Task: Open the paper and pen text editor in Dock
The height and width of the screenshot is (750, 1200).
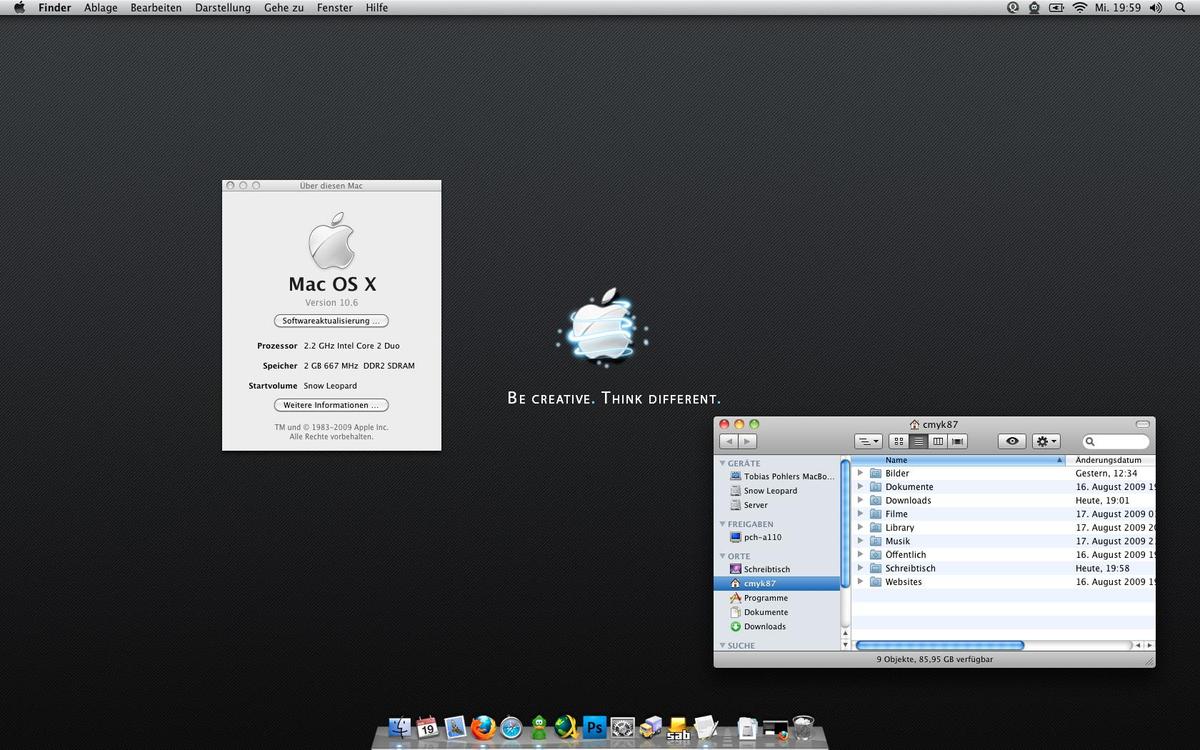Action: click(x=706, y=728)
